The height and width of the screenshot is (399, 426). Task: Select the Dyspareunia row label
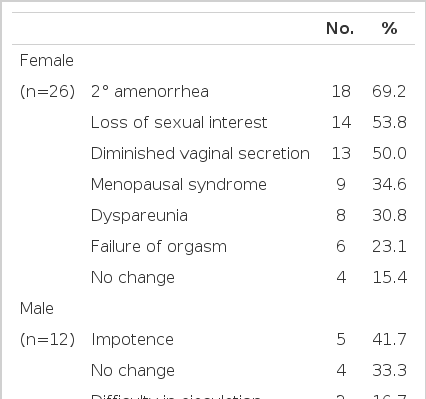(x=139, y=216)
